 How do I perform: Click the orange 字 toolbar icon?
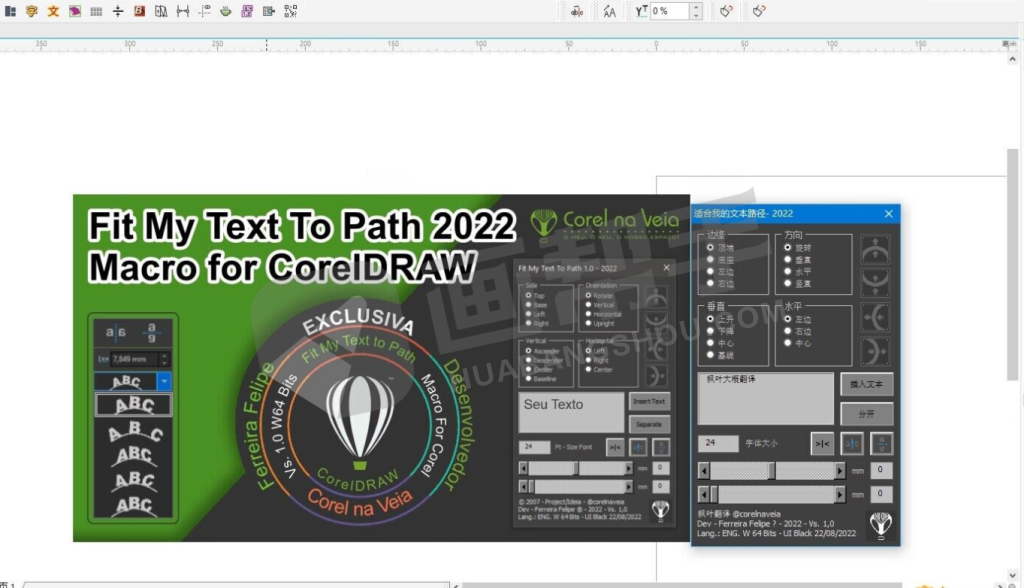point(31,11)
